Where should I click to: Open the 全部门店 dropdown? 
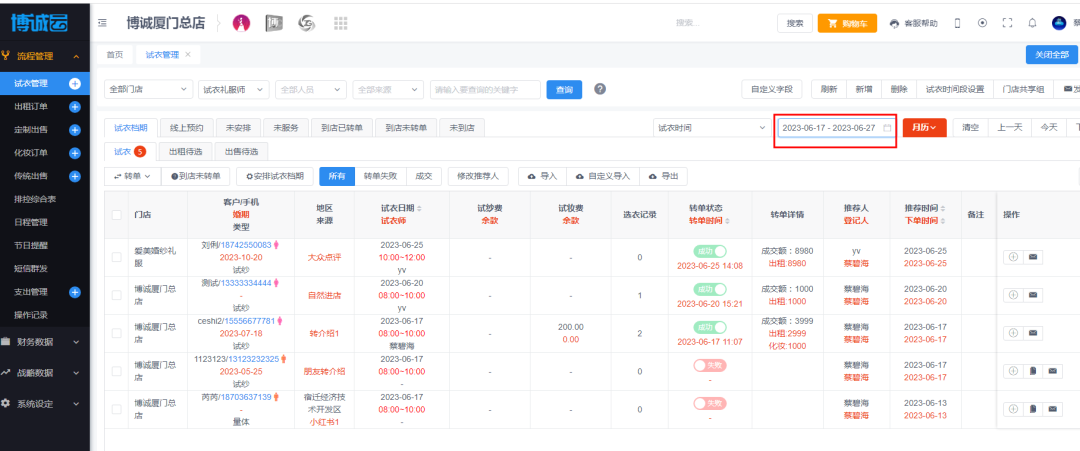[x=149, y=90]
